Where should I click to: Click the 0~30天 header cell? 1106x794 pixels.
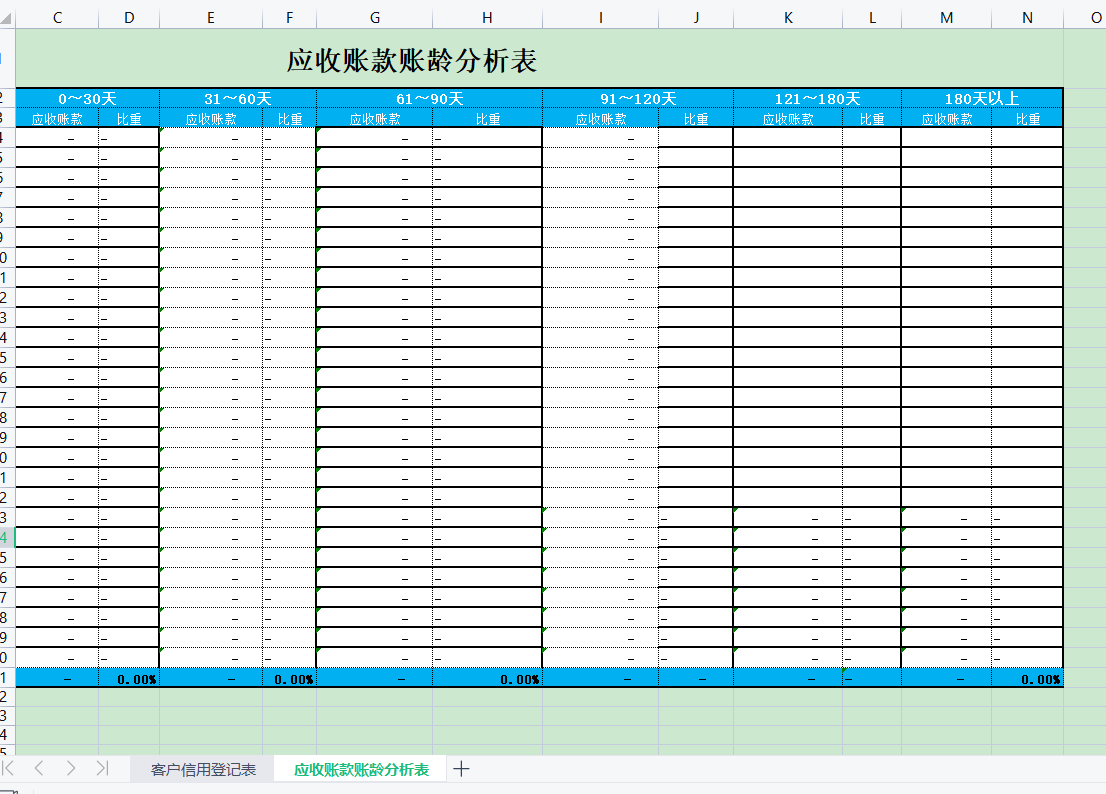pos(87,99)
